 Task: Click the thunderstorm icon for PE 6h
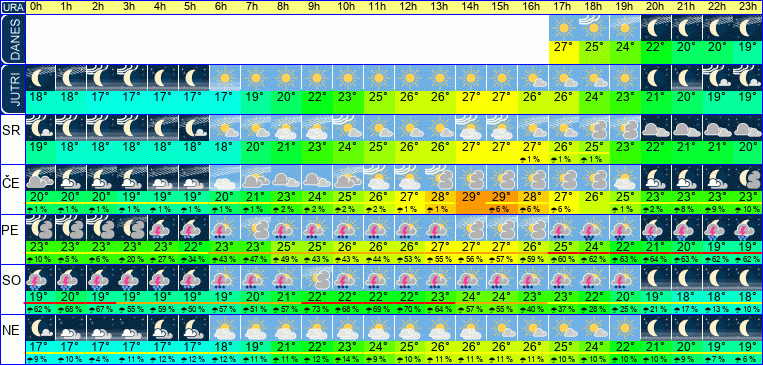pos(225,227)
